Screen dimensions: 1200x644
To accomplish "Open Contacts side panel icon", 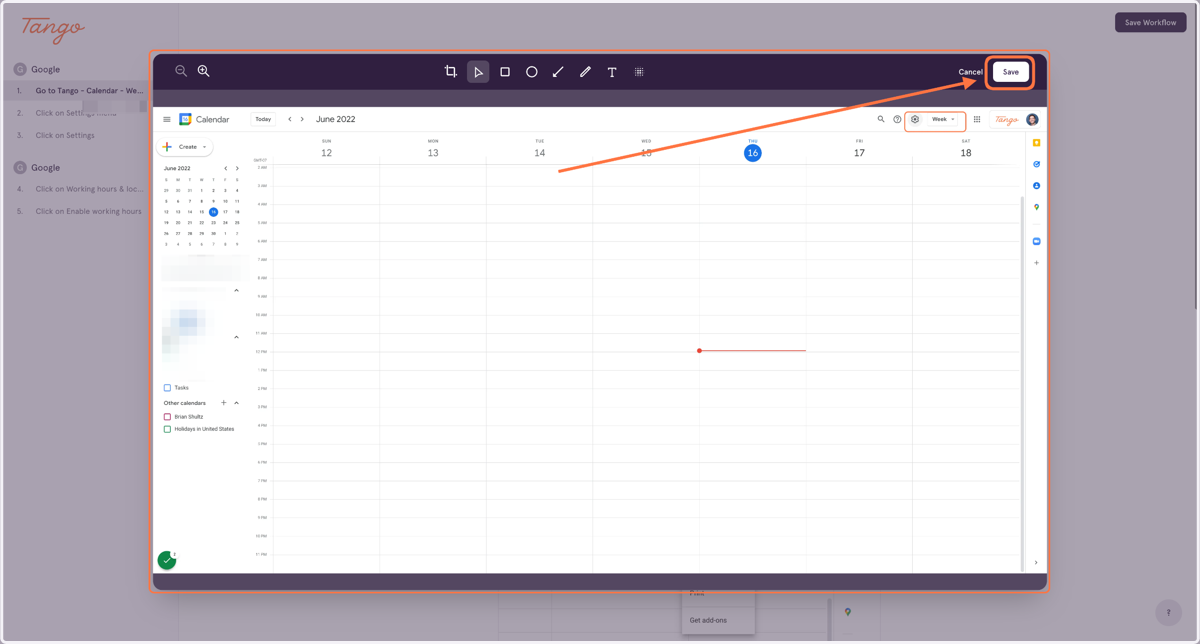I will (1036, 186).
